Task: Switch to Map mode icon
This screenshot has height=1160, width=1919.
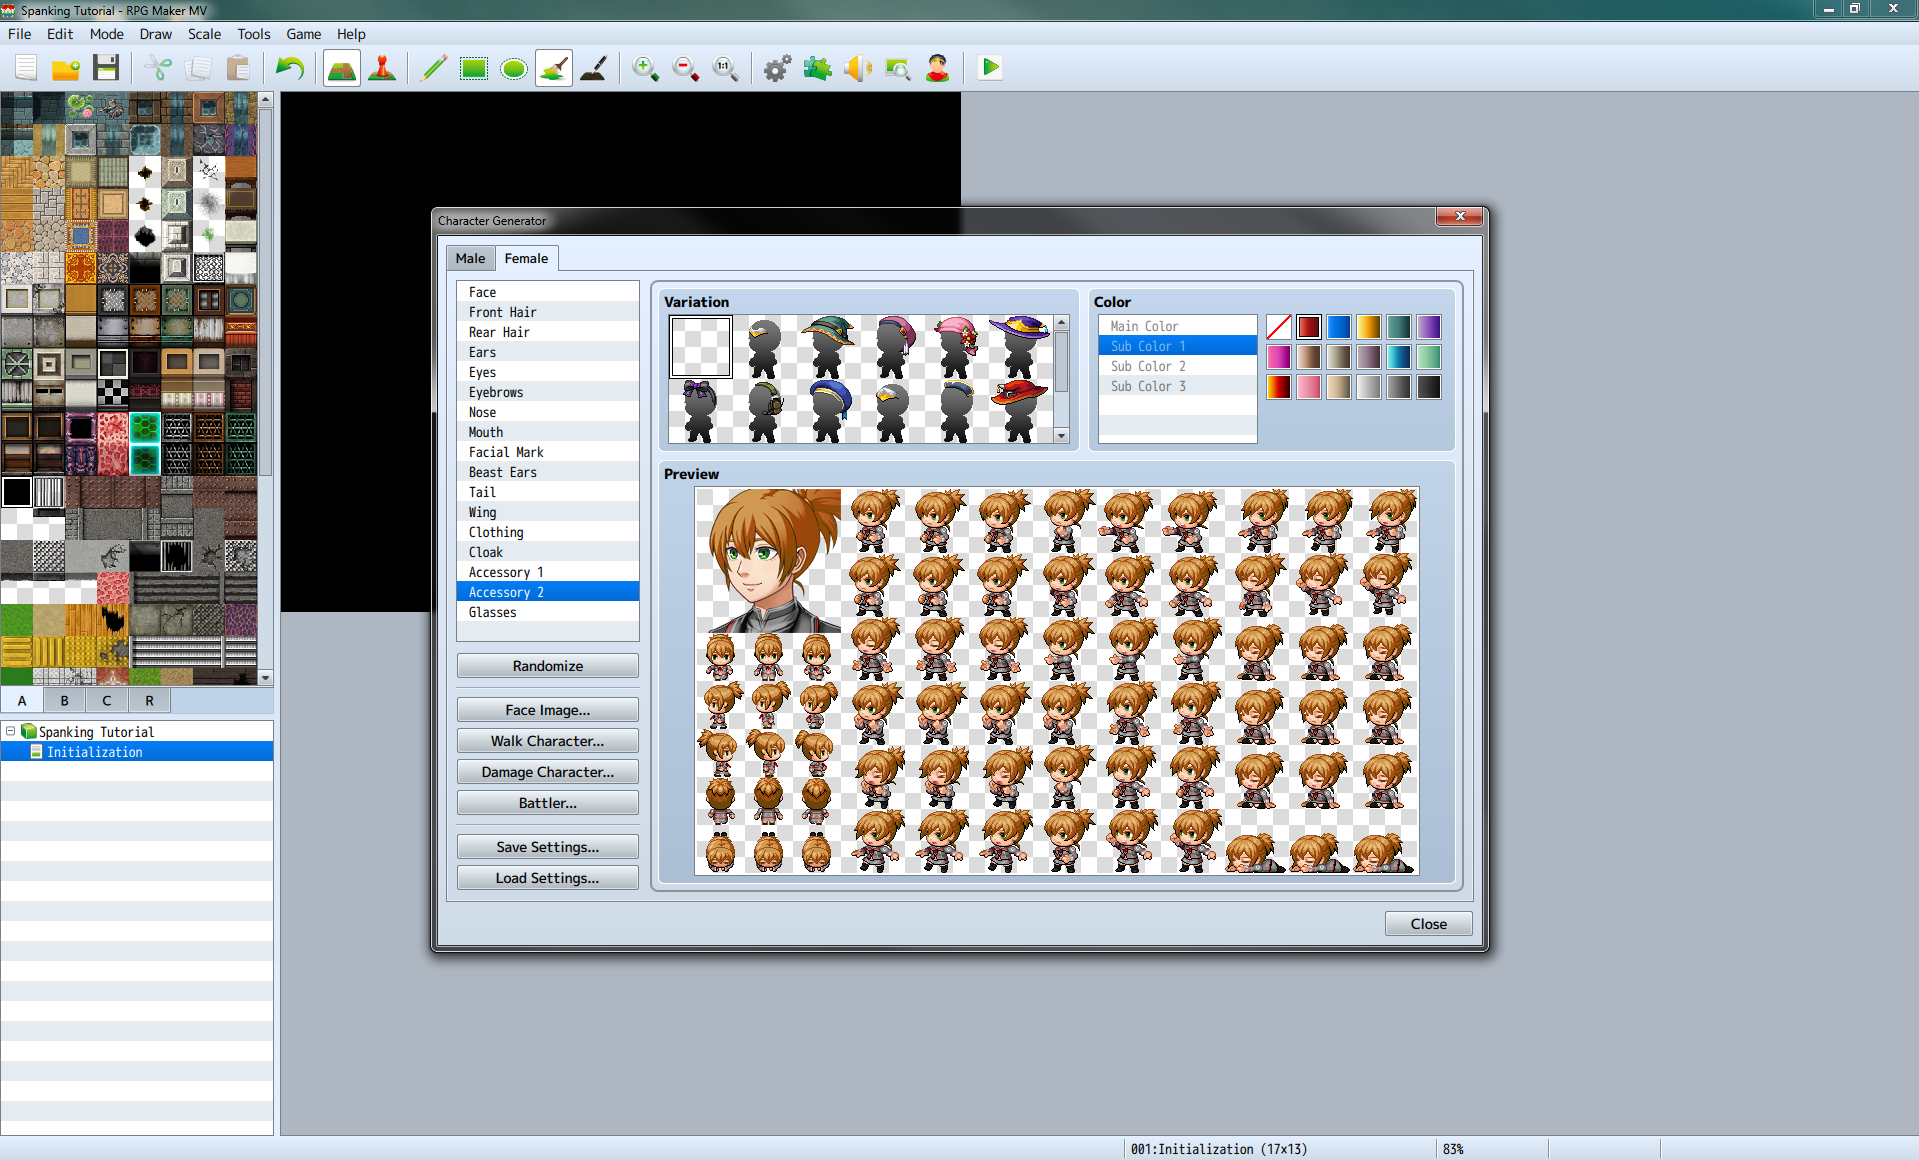Action: click(x=342, y=68)
